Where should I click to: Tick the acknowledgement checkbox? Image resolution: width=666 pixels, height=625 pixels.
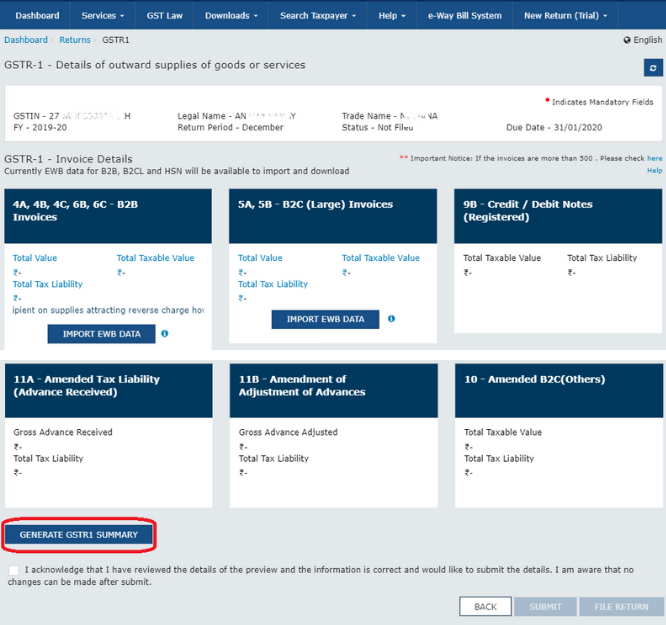coord(14,570)
